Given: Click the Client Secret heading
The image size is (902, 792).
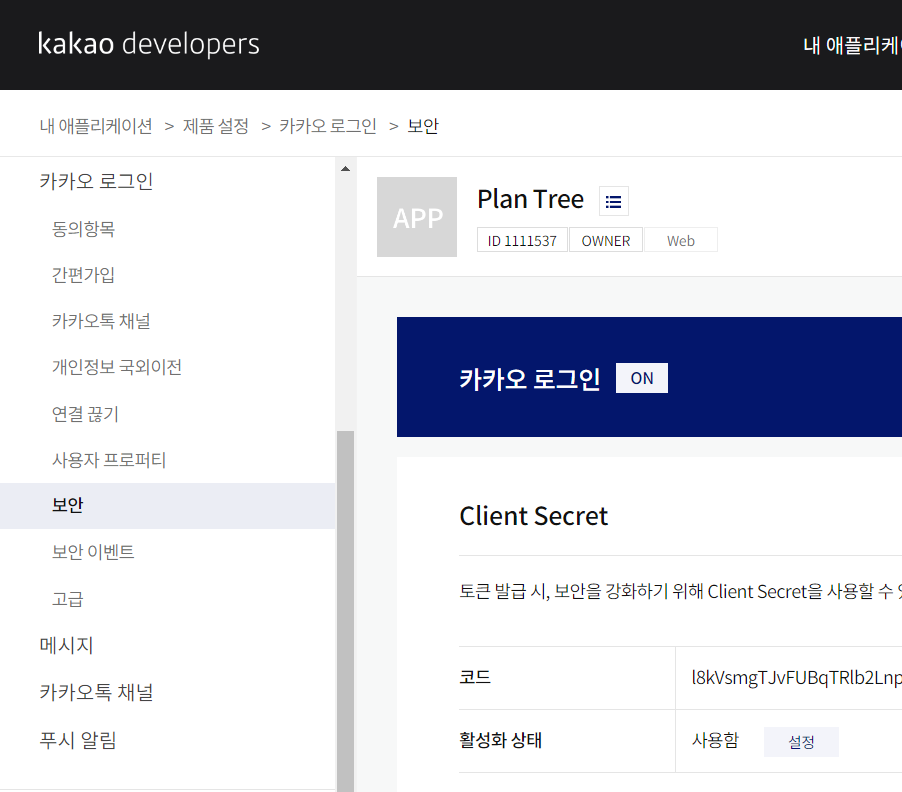Looking at the screenshot, I should [533, 516].
